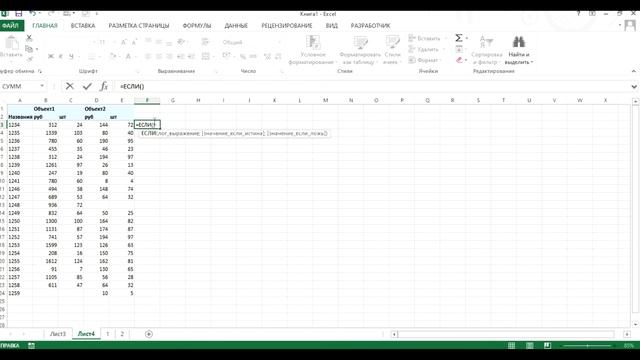Click inside the formula bar text =ЕСЛИ()
This screenshot has height=360, width=640.
click(x=132, y=87)
